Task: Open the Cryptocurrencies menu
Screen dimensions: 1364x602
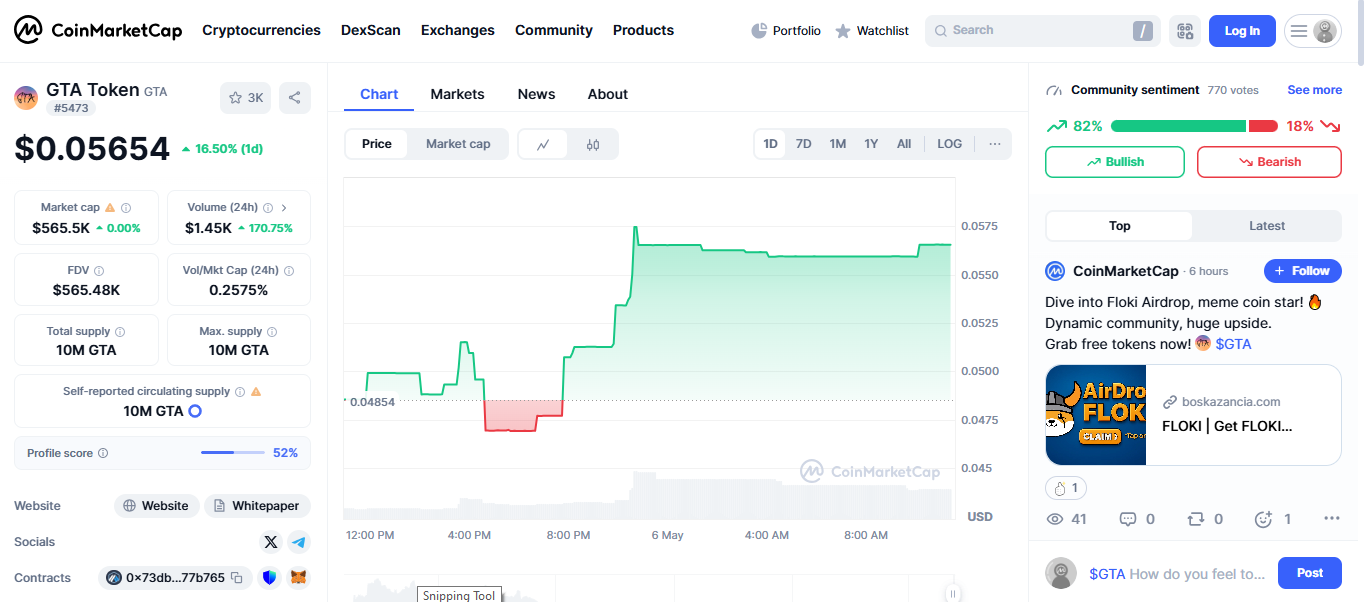Action: pos(261,30)
